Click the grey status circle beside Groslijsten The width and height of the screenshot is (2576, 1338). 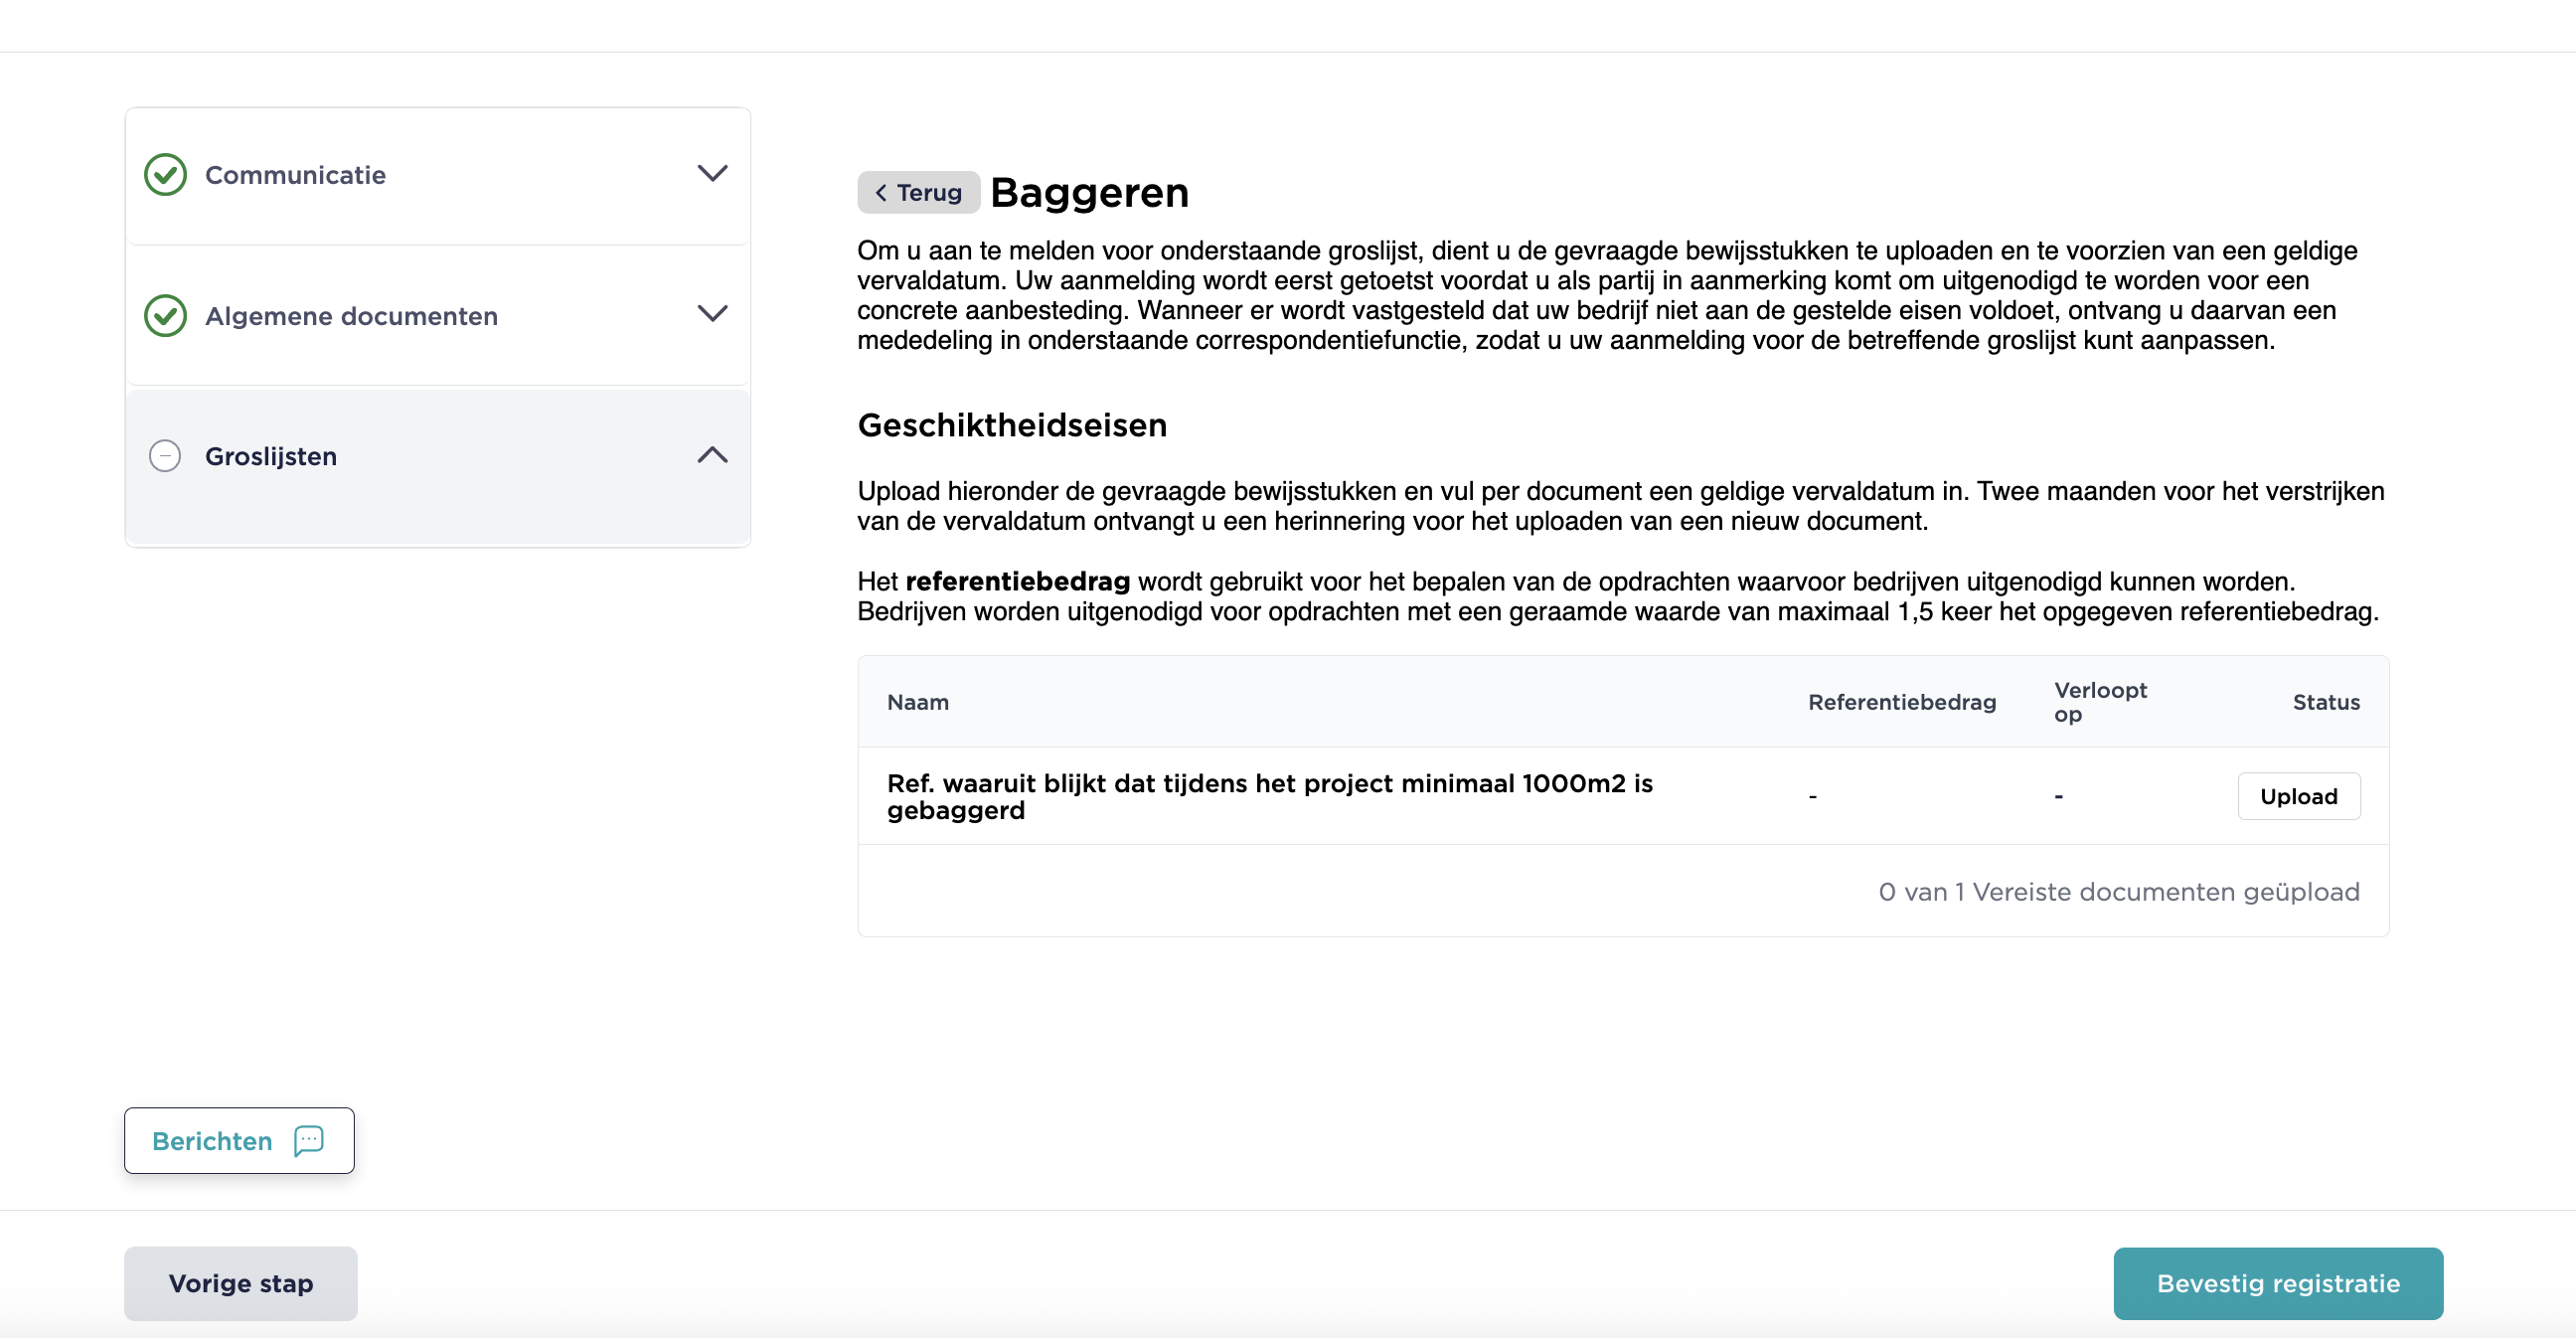pyautogui.click(x=165, y=456)
